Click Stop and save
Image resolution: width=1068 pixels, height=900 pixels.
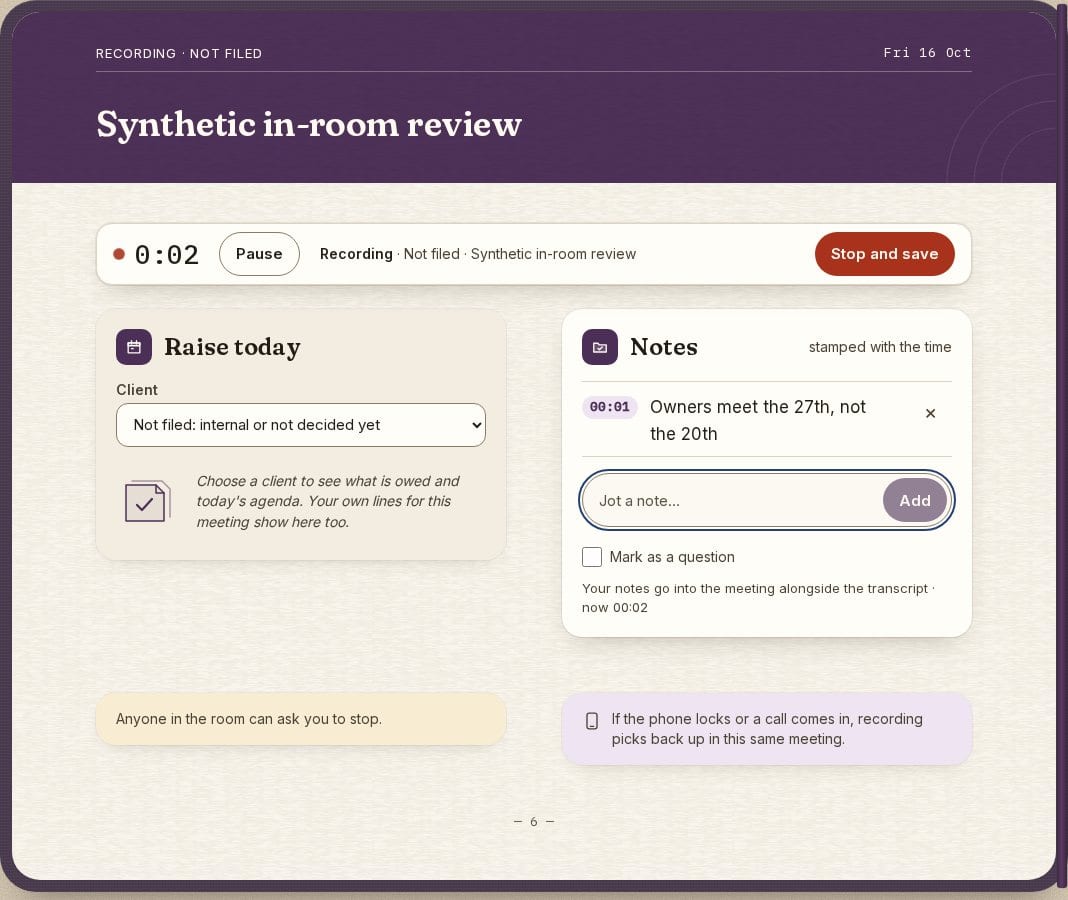[884, 254]
